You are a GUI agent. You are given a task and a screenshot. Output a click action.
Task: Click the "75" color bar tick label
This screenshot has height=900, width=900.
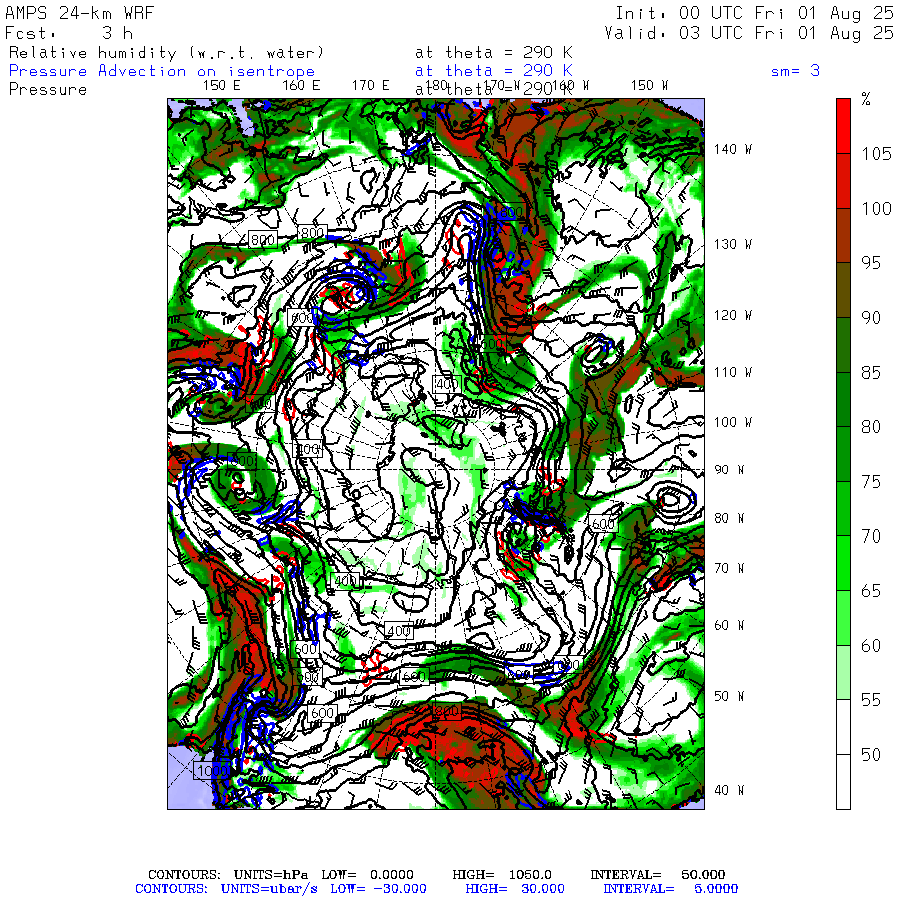pyautogui.click(x=871, y=482)
